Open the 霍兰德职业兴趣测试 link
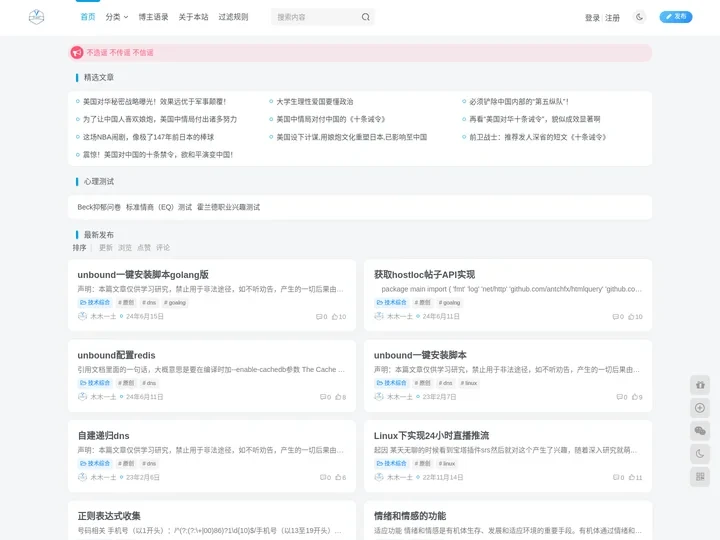 [228, 207]
